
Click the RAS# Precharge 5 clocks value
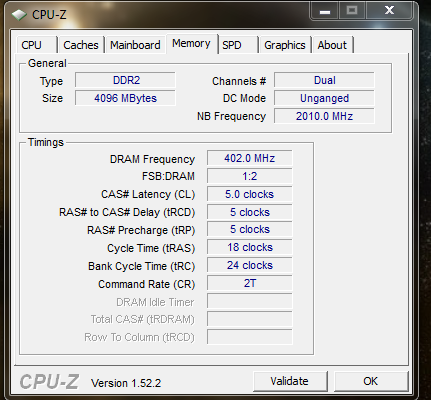[x=250, y=230]
